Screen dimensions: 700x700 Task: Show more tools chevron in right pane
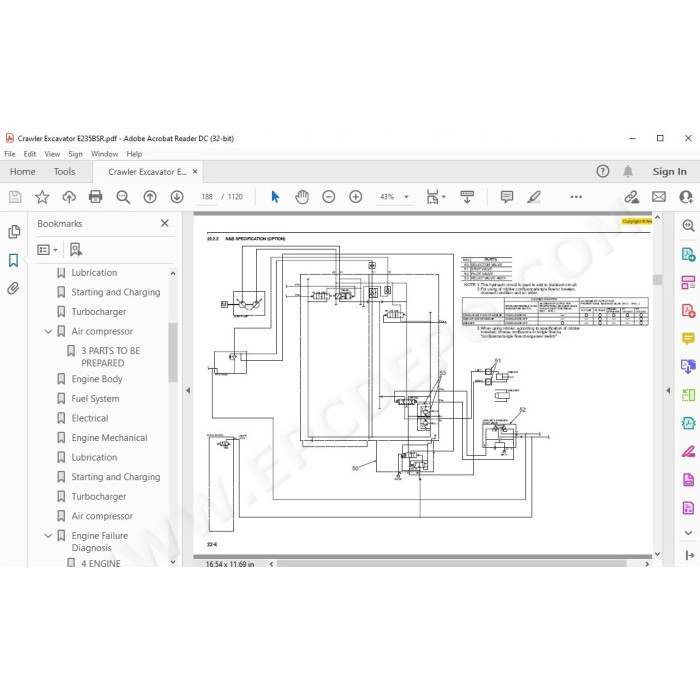coord(688,533)
